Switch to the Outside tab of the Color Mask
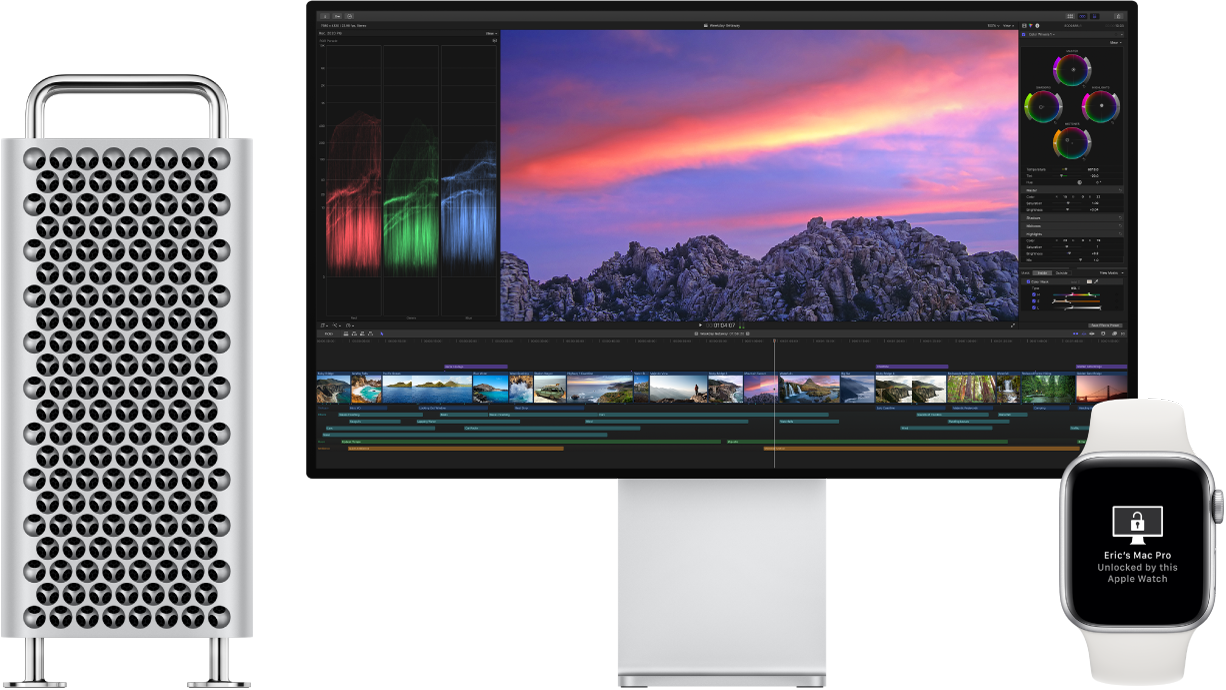This screenshot has width=1226, height=690. pyautogui.click(x=1061, y=273)
